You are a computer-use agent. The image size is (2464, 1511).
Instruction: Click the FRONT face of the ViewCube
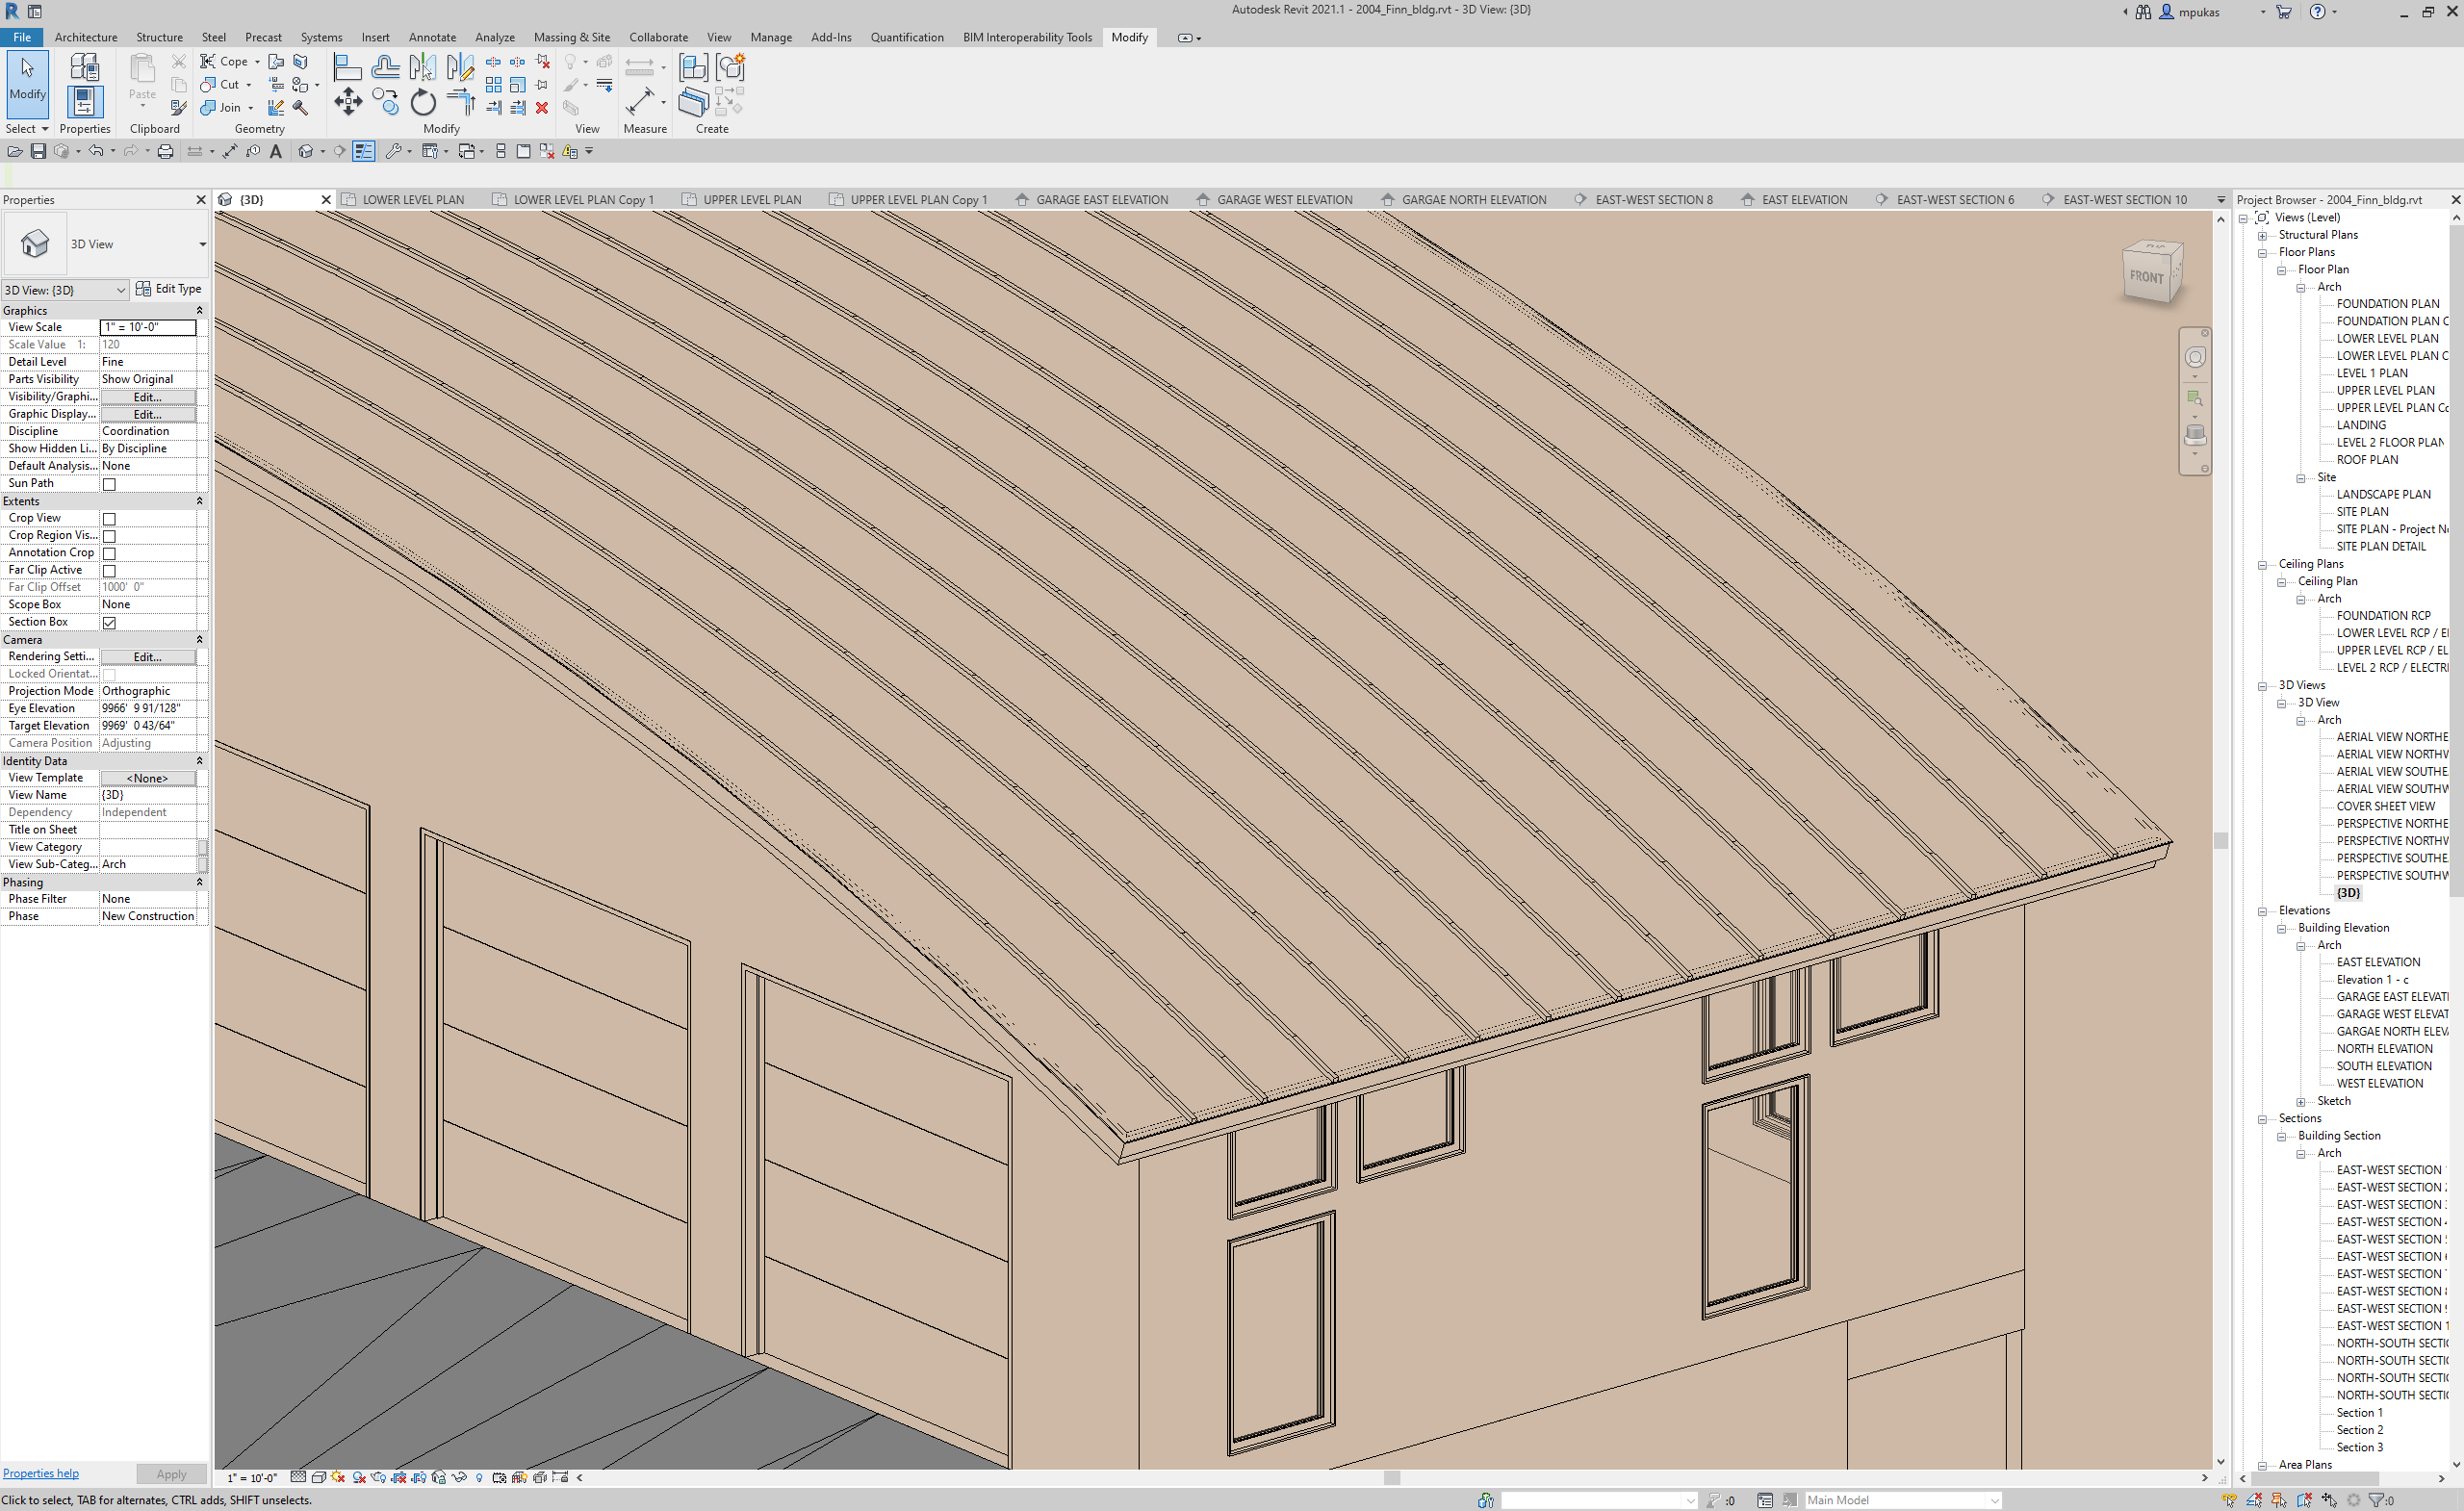(x=2147, y=277)
